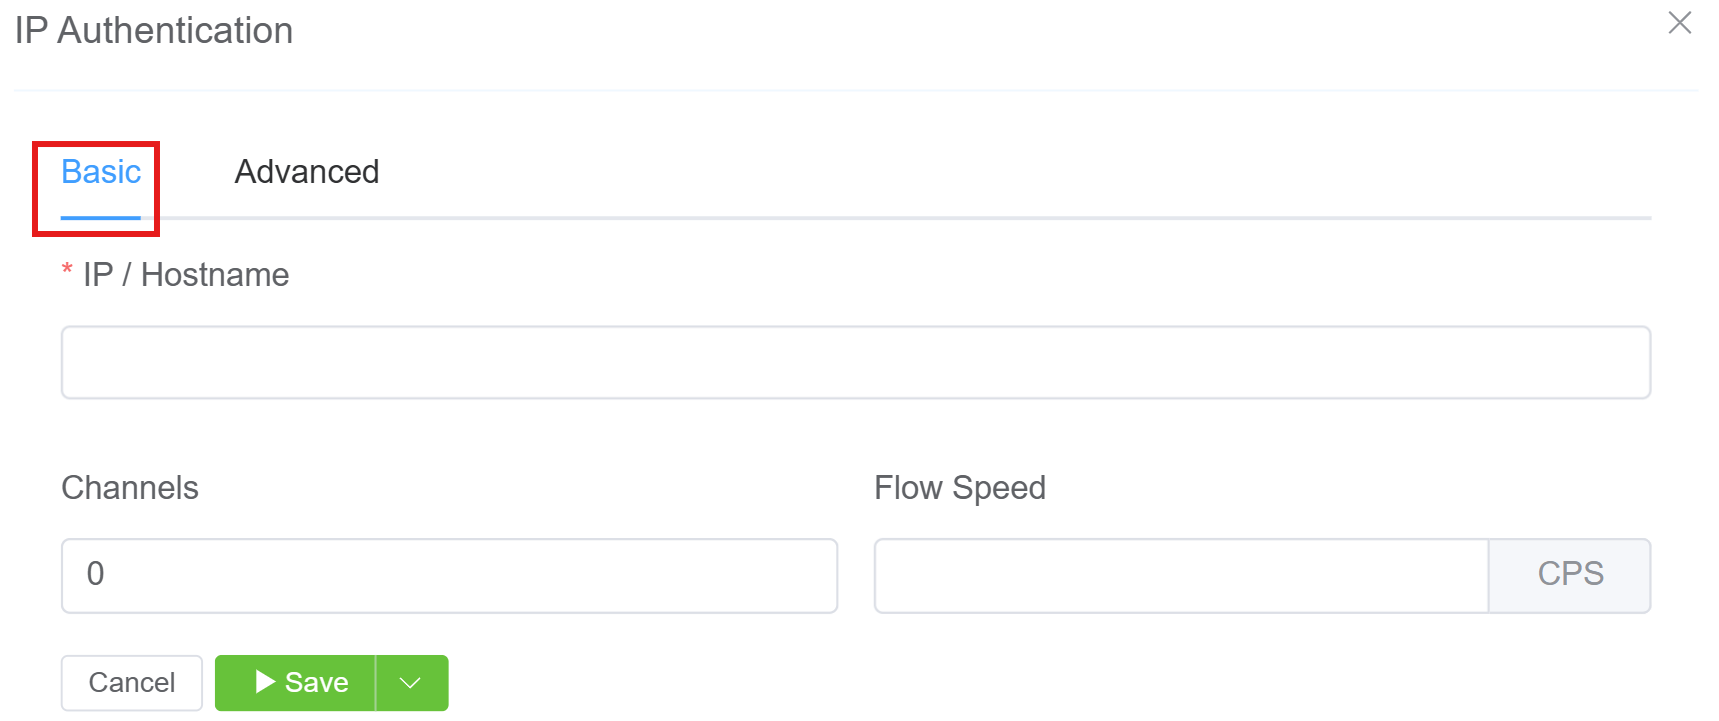
Task: Expand the Save options dropdown arrow
Action: click(410, 683)
